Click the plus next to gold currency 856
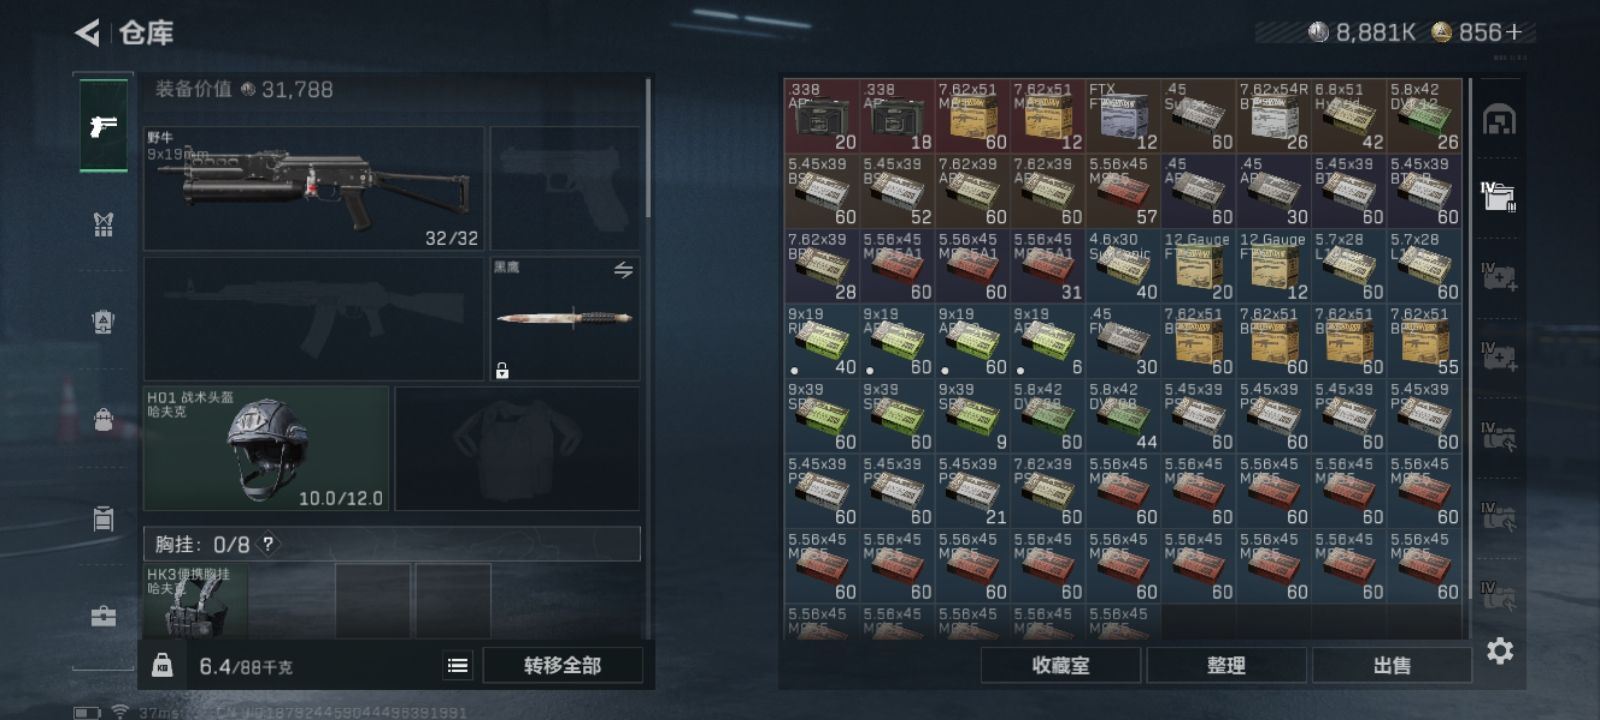The image size is (1600, 720). coord(1513,33)
